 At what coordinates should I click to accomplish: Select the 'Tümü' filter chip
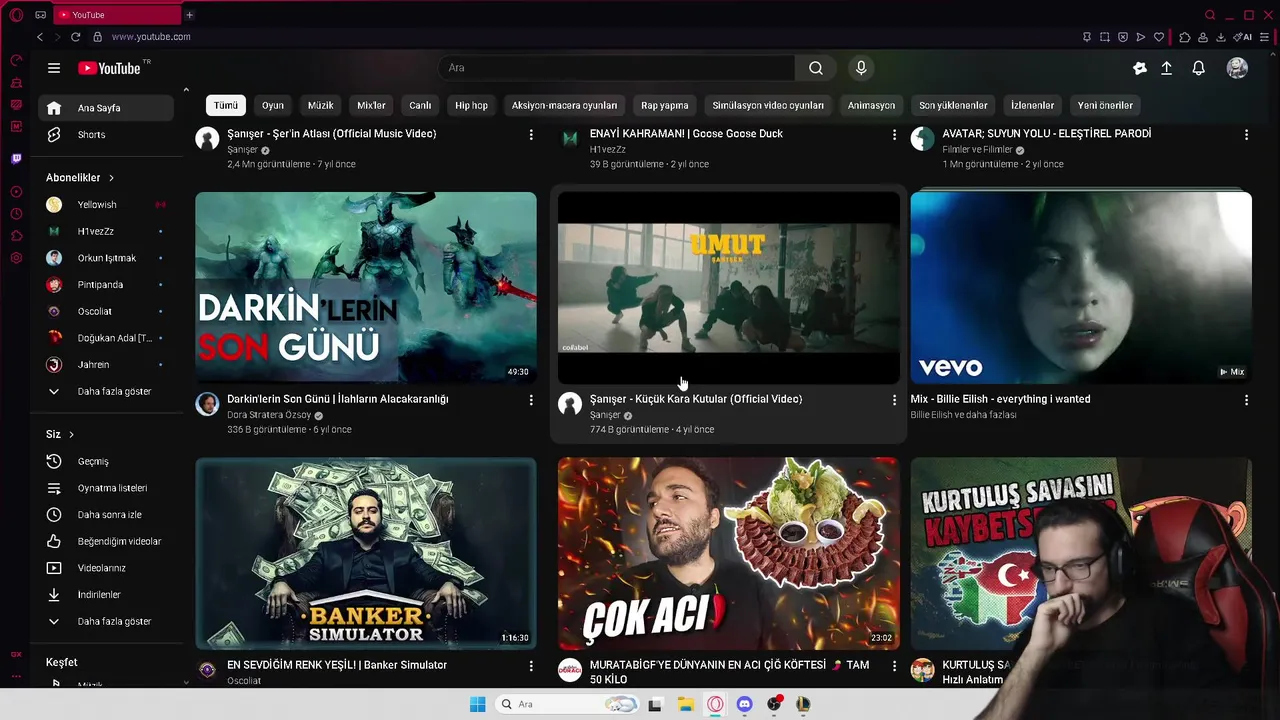[226, 105]
